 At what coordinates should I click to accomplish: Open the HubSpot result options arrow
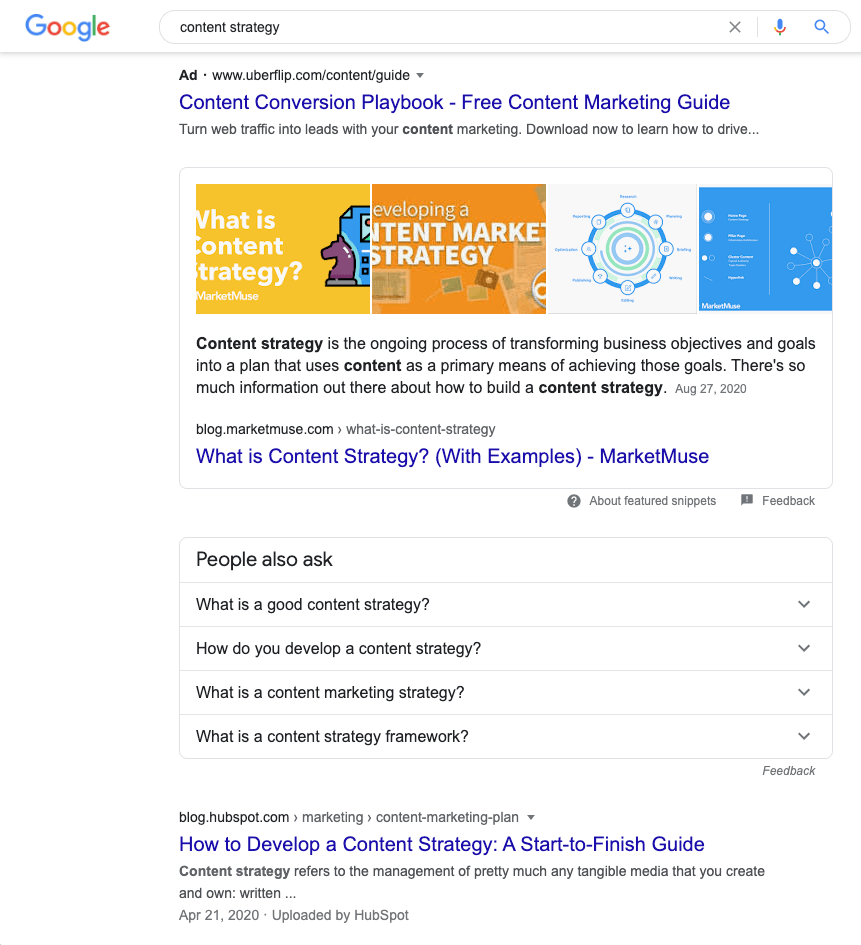click(531, 817)
